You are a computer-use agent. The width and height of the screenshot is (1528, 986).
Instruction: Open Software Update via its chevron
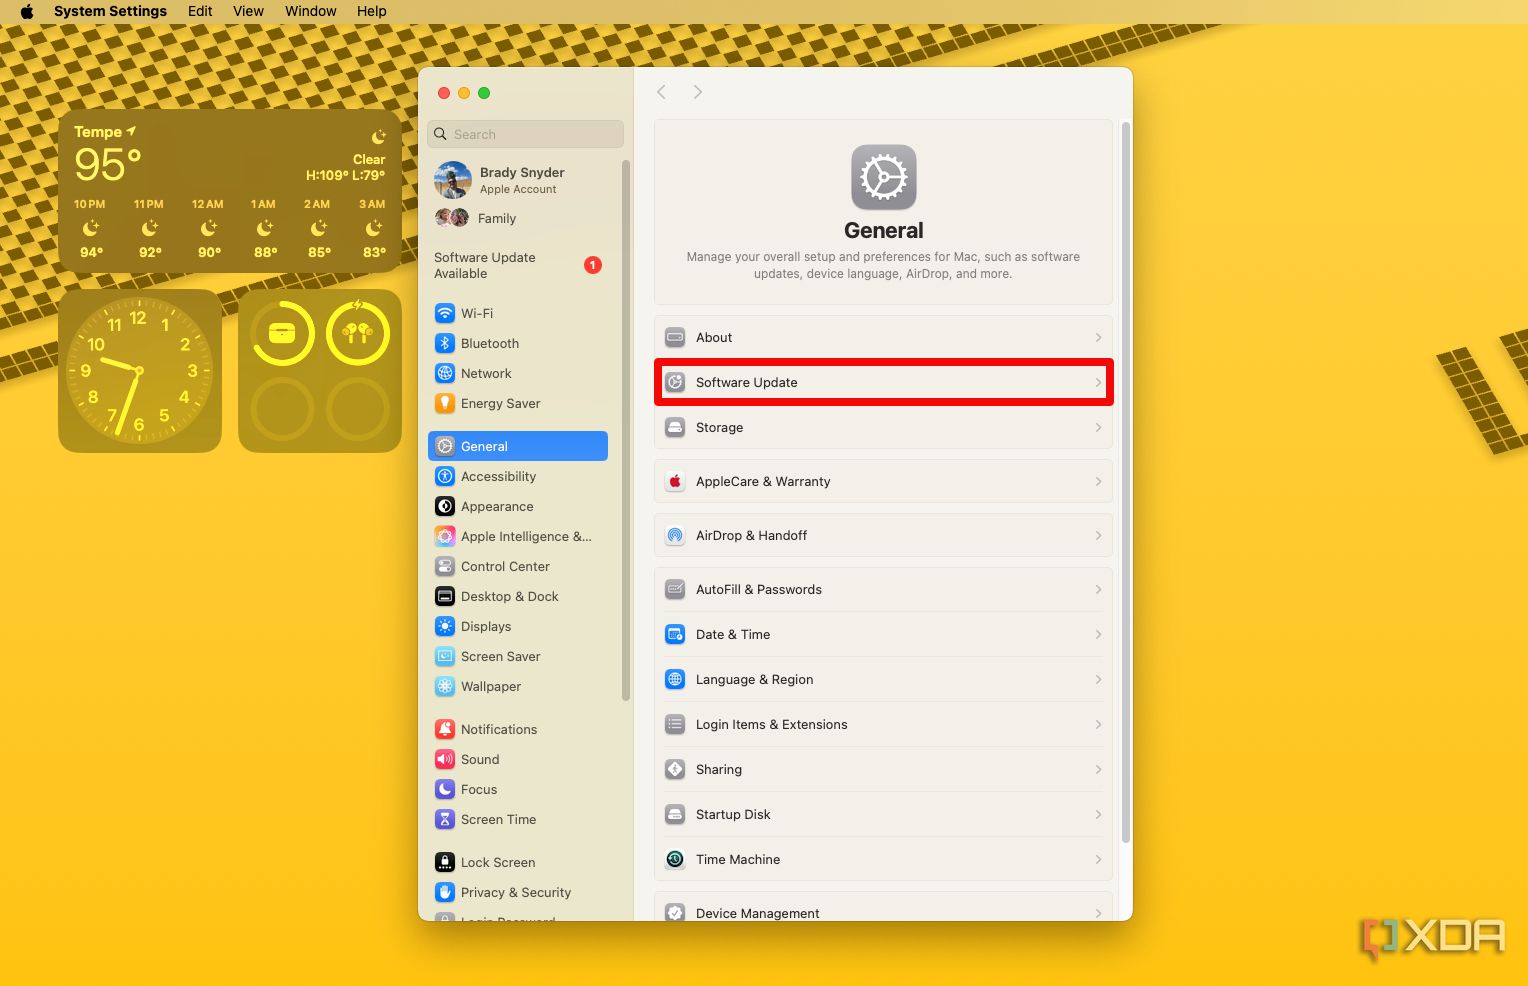[x=1098, y=382]
